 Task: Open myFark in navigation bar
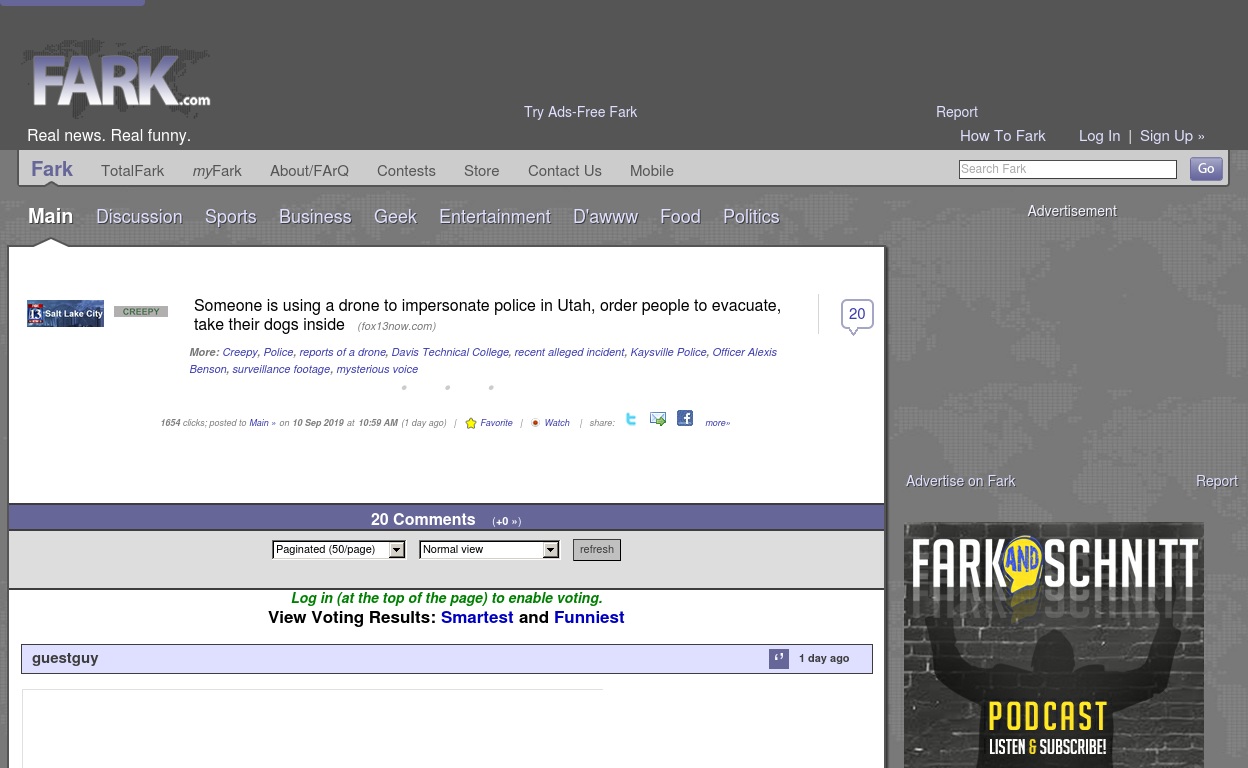point(217,171)
